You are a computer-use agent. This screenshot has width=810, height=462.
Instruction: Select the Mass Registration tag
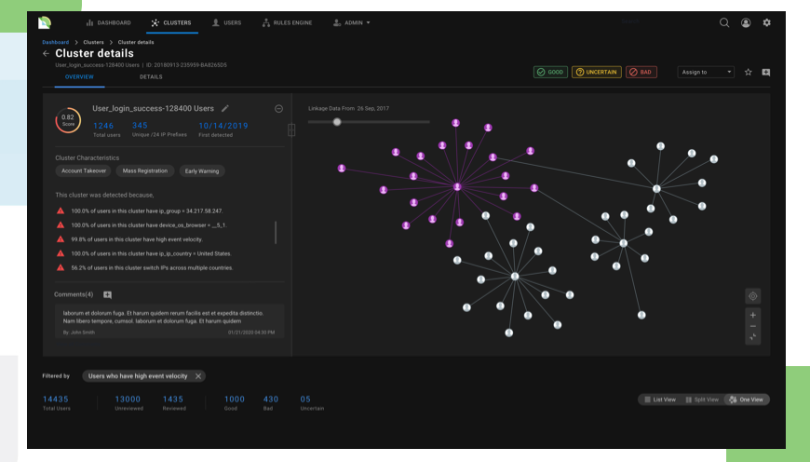[x=145, y=171]
